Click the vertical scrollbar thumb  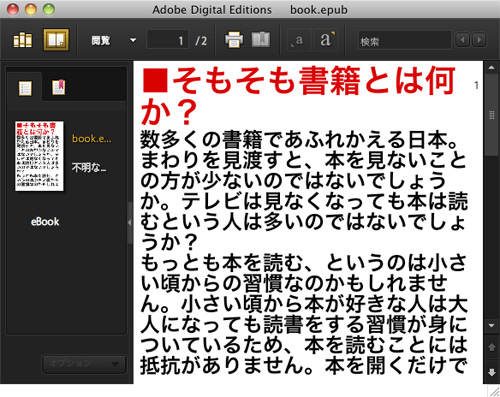pos(491,115)
